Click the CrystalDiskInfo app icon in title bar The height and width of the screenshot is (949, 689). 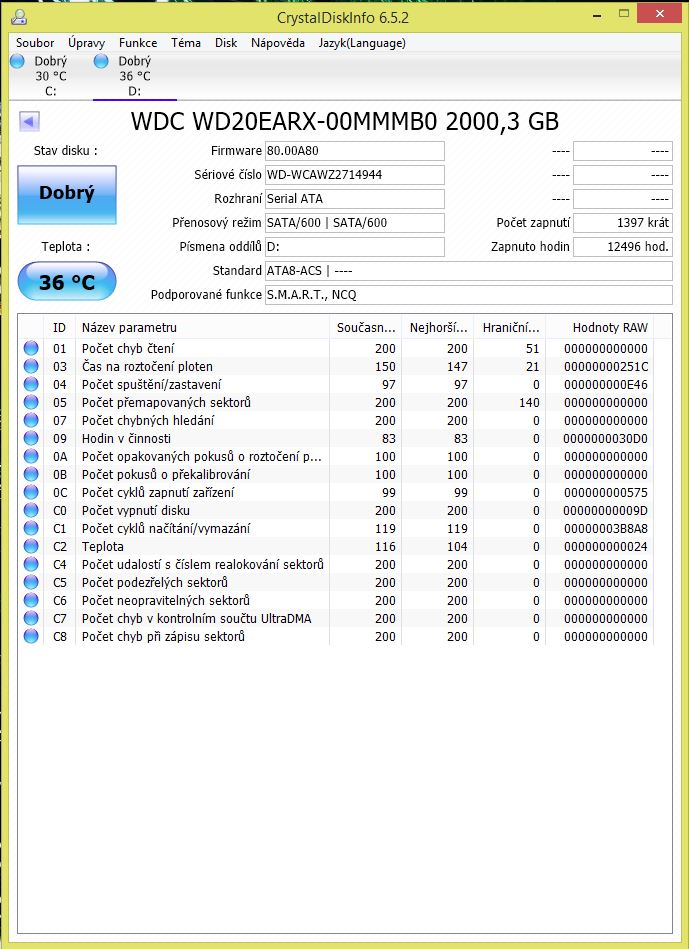tap(19, 17)
